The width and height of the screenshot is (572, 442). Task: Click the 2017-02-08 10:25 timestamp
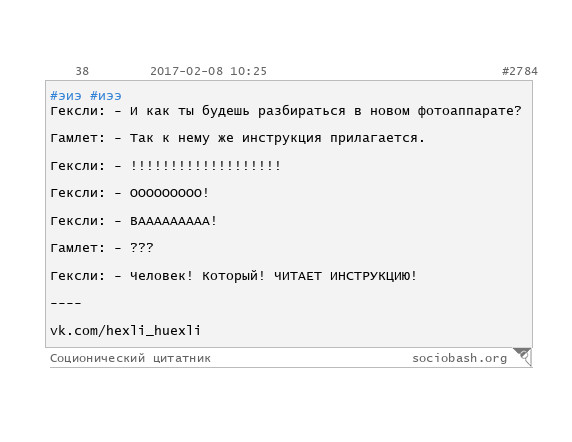[x=208, y=71]
